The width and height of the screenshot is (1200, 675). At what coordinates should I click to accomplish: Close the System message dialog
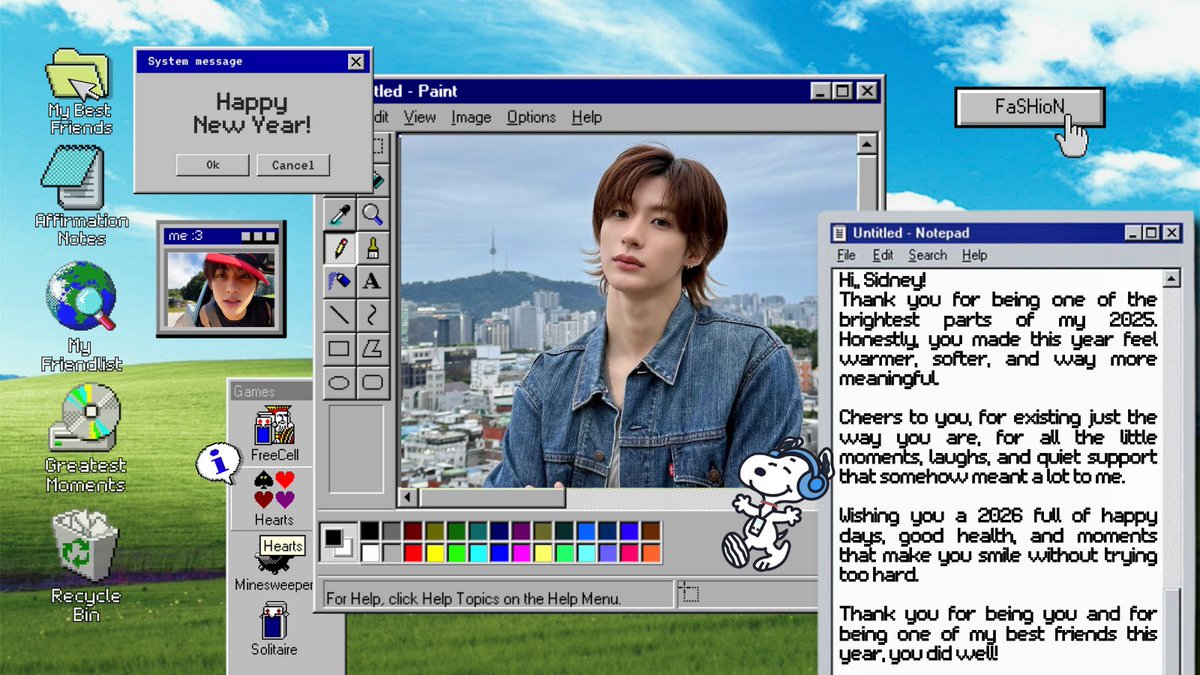coord(356,62)
